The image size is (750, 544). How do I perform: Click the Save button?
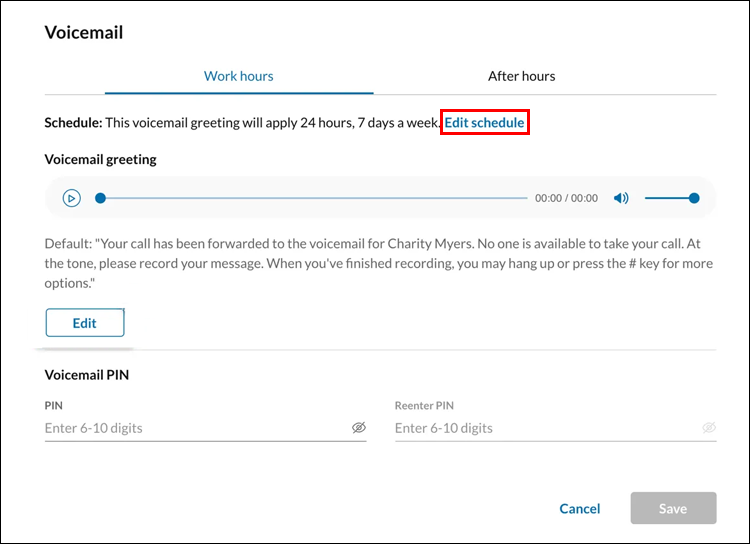(x=673, y=508)
